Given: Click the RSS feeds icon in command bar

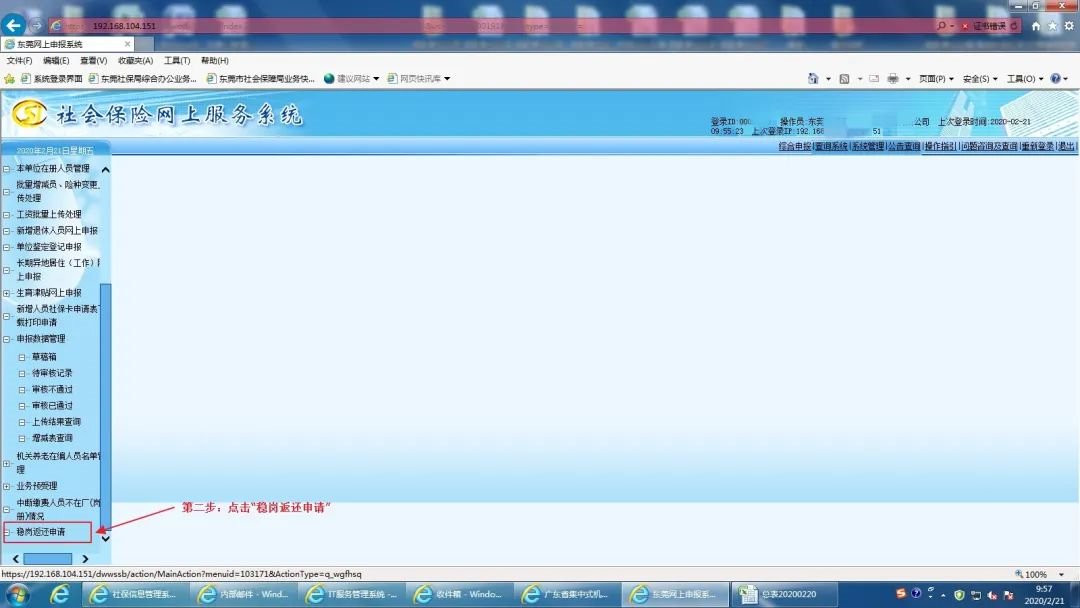Looking at the screenshot, I should click(844, 78).
